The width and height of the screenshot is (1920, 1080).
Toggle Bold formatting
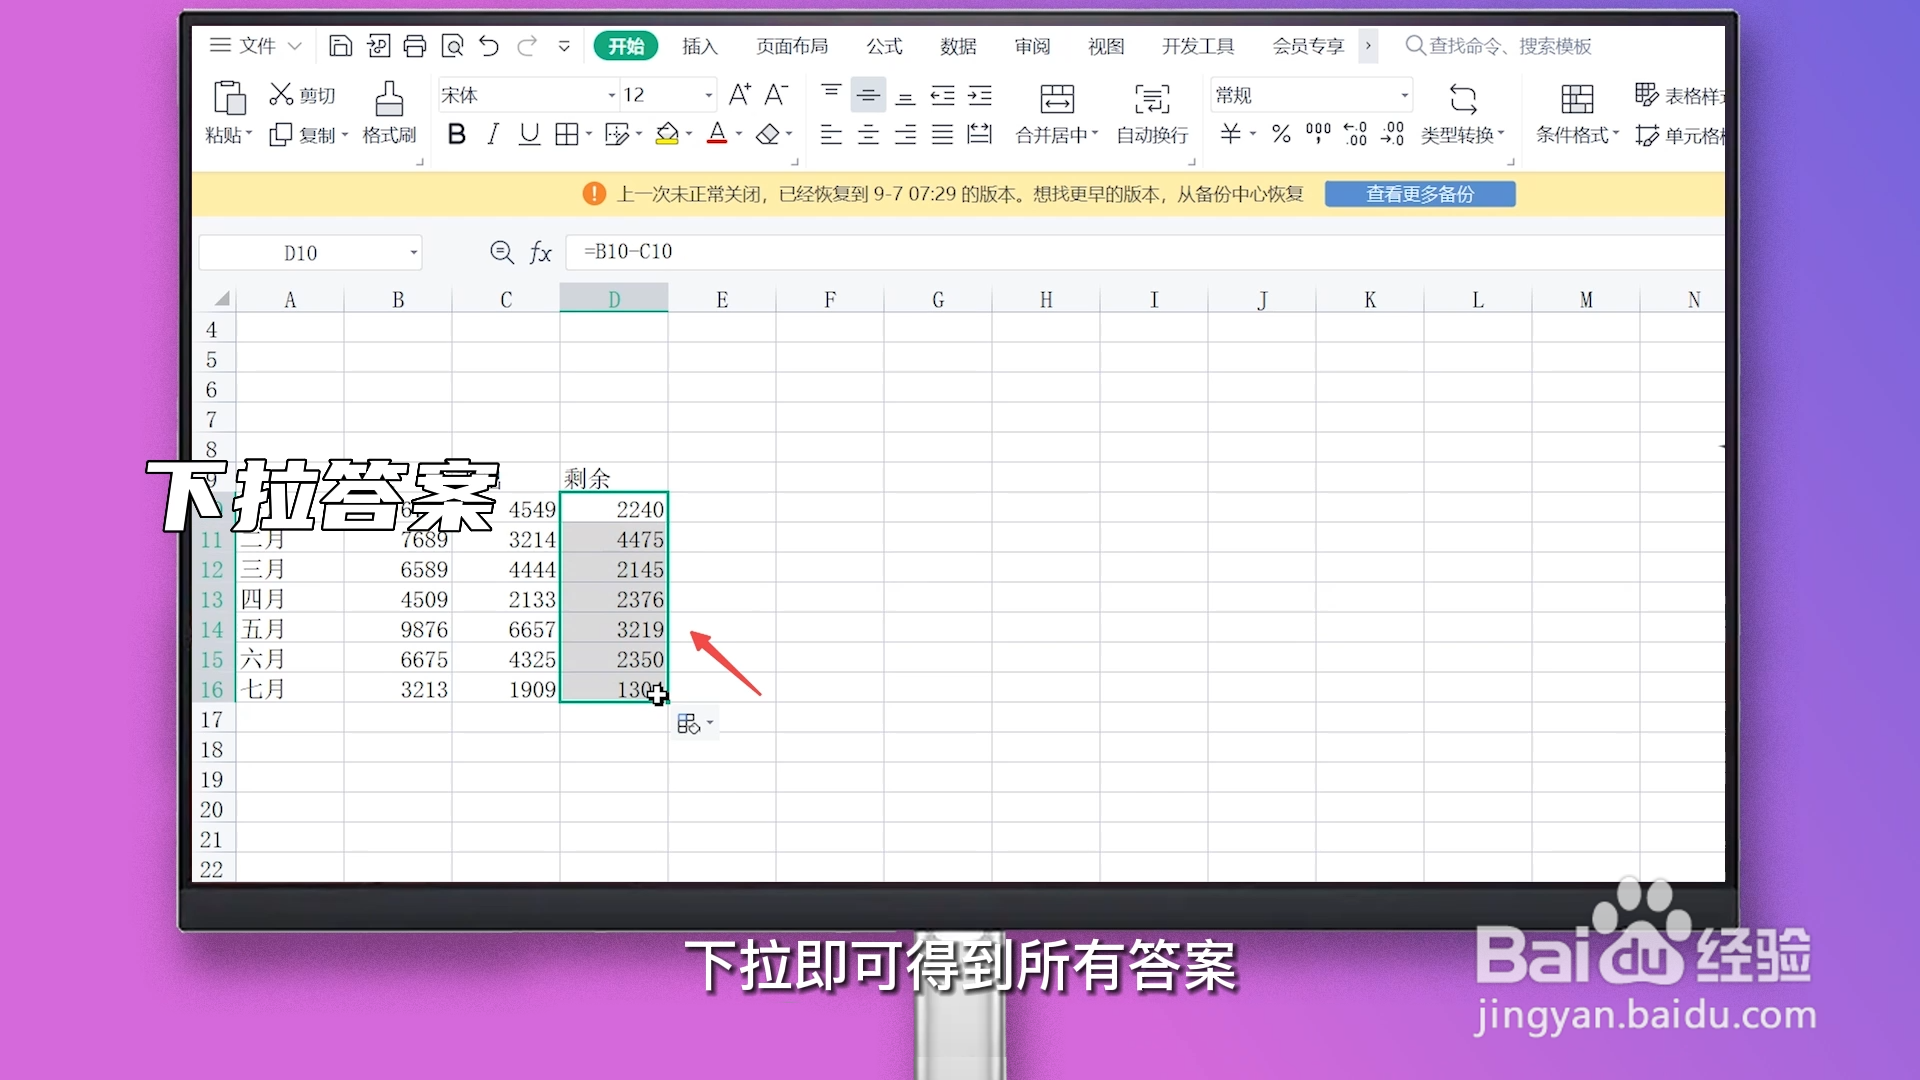[x=457, y=134]
